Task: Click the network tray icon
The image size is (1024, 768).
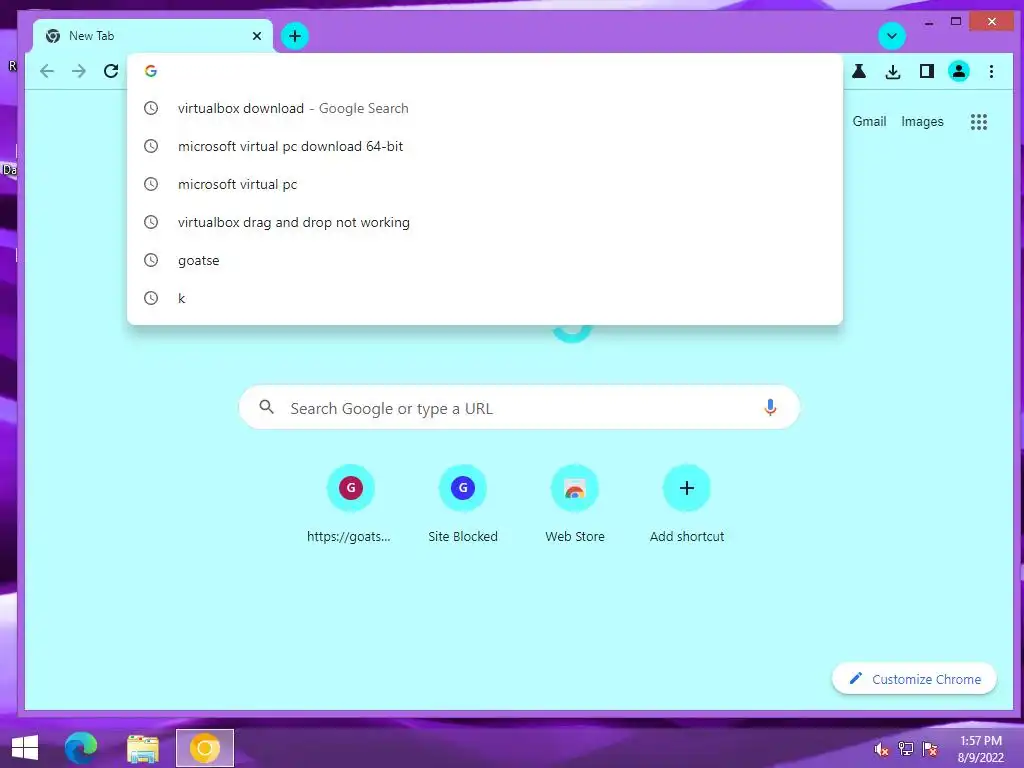Action: point(906,749)
